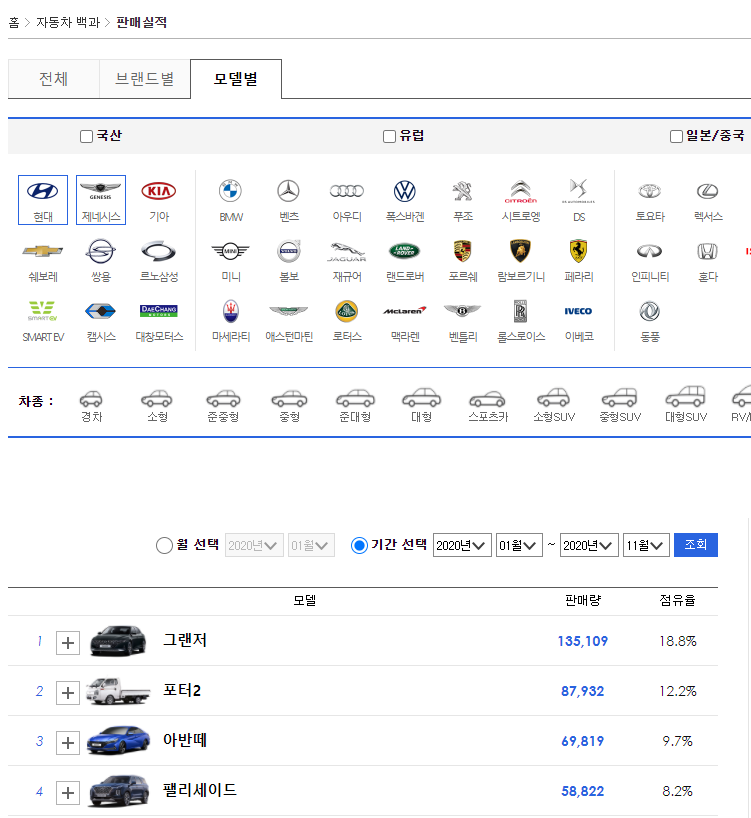Expand the 그랜저 row with plus
This screenshot has width=751, height=818.
(x=68, y=643)
